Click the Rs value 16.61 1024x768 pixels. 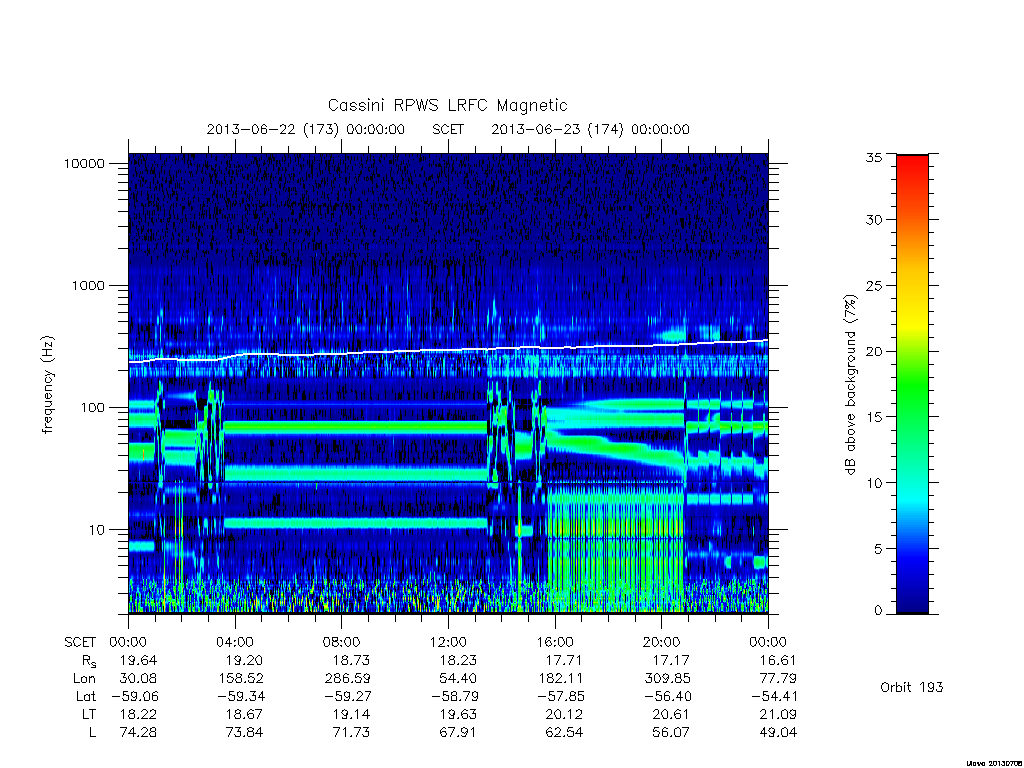778,660
